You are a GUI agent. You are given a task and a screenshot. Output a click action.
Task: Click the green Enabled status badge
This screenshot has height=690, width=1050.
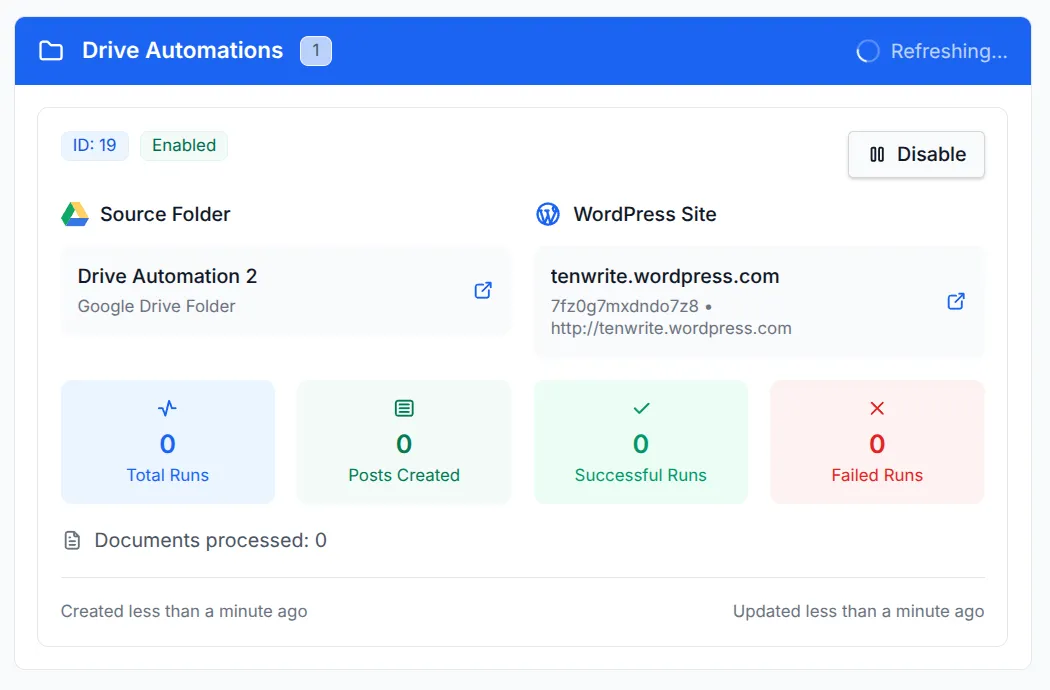[184, 145]
